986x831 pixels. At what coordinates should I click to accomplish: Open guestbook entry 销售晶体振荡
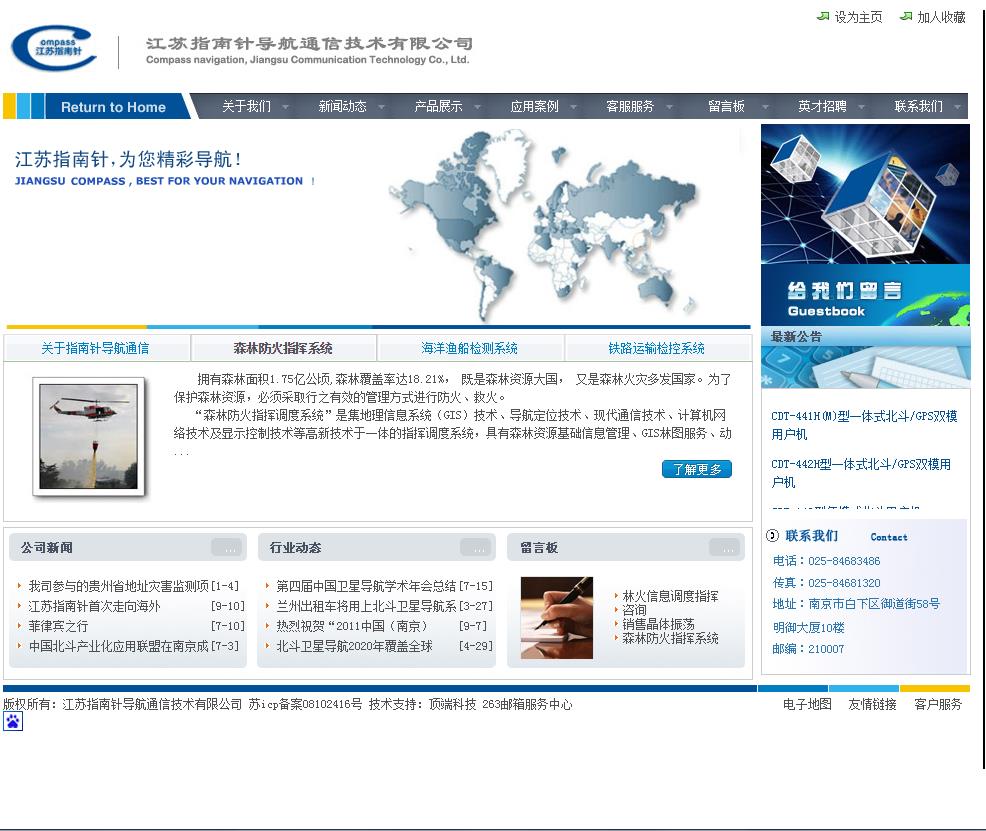click(x=658, y=624)
